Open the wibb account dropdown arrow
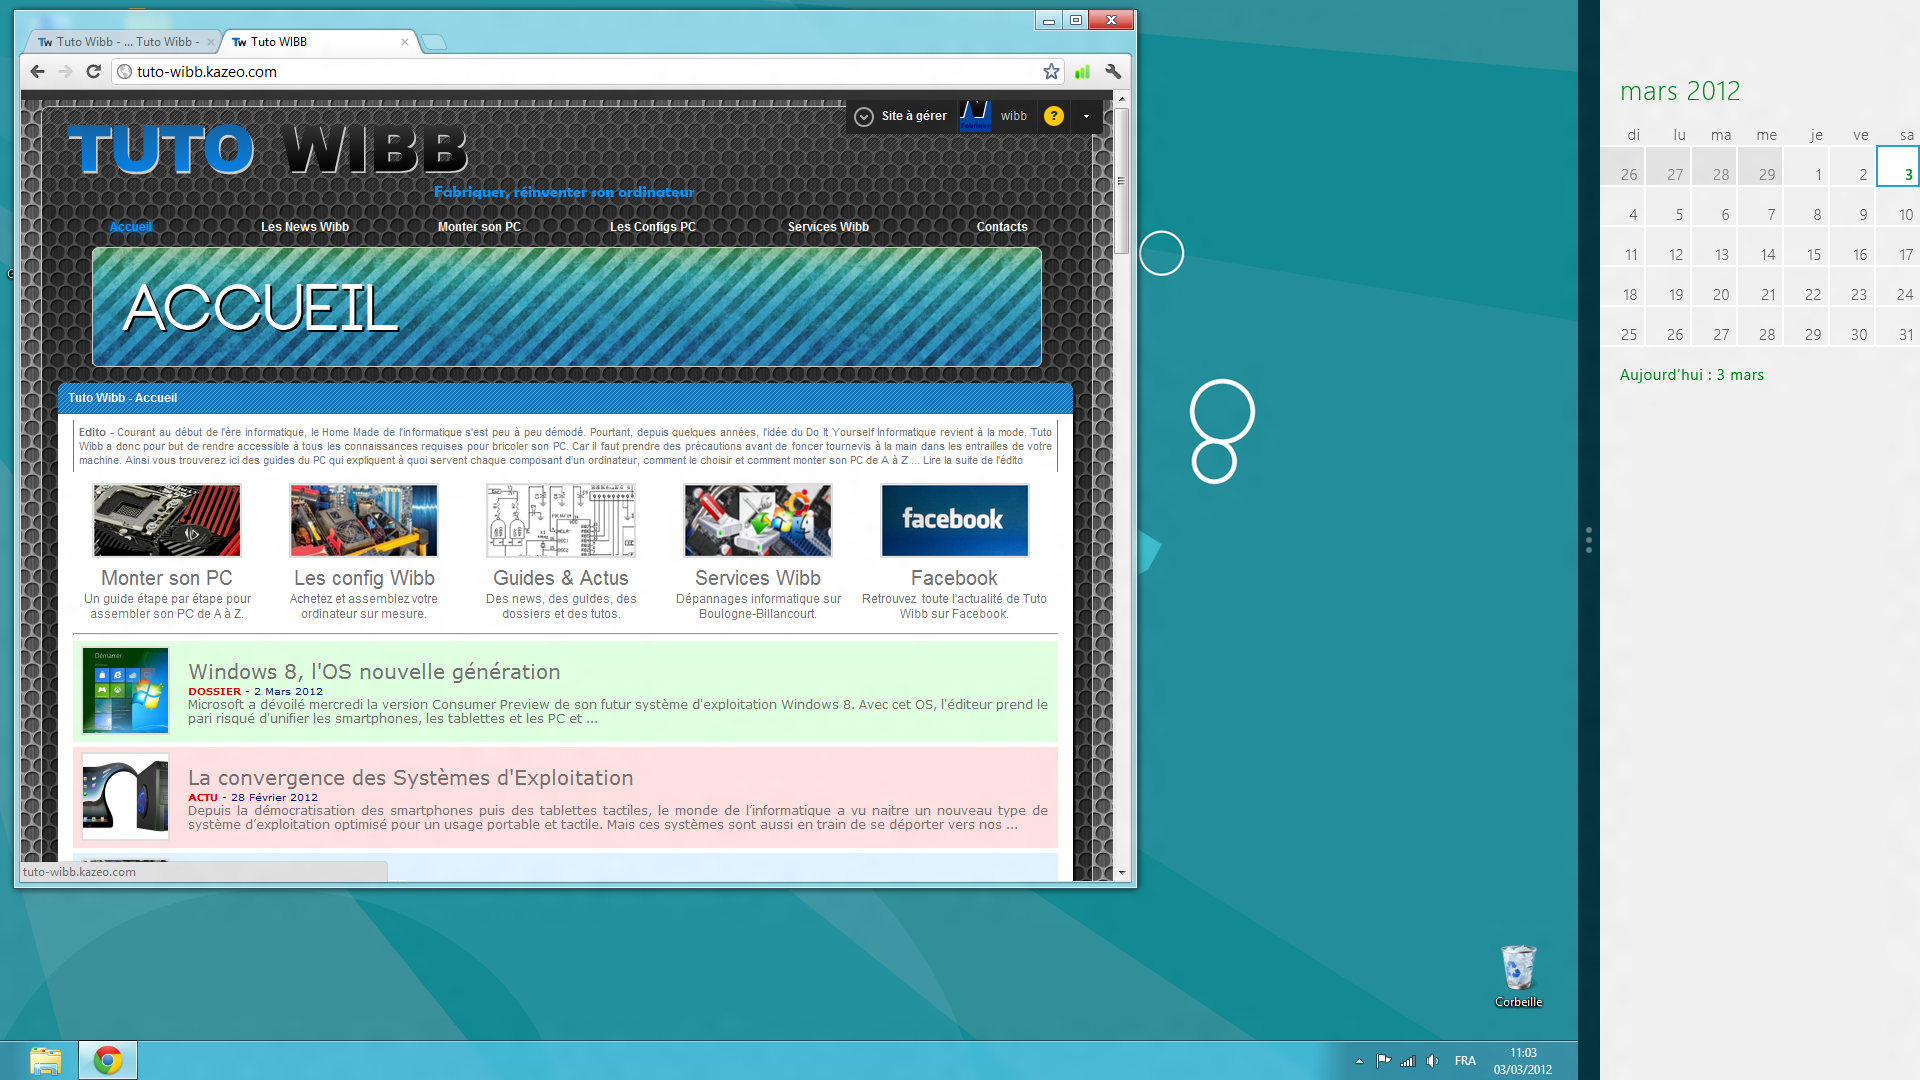 [x=1086, y=116]
